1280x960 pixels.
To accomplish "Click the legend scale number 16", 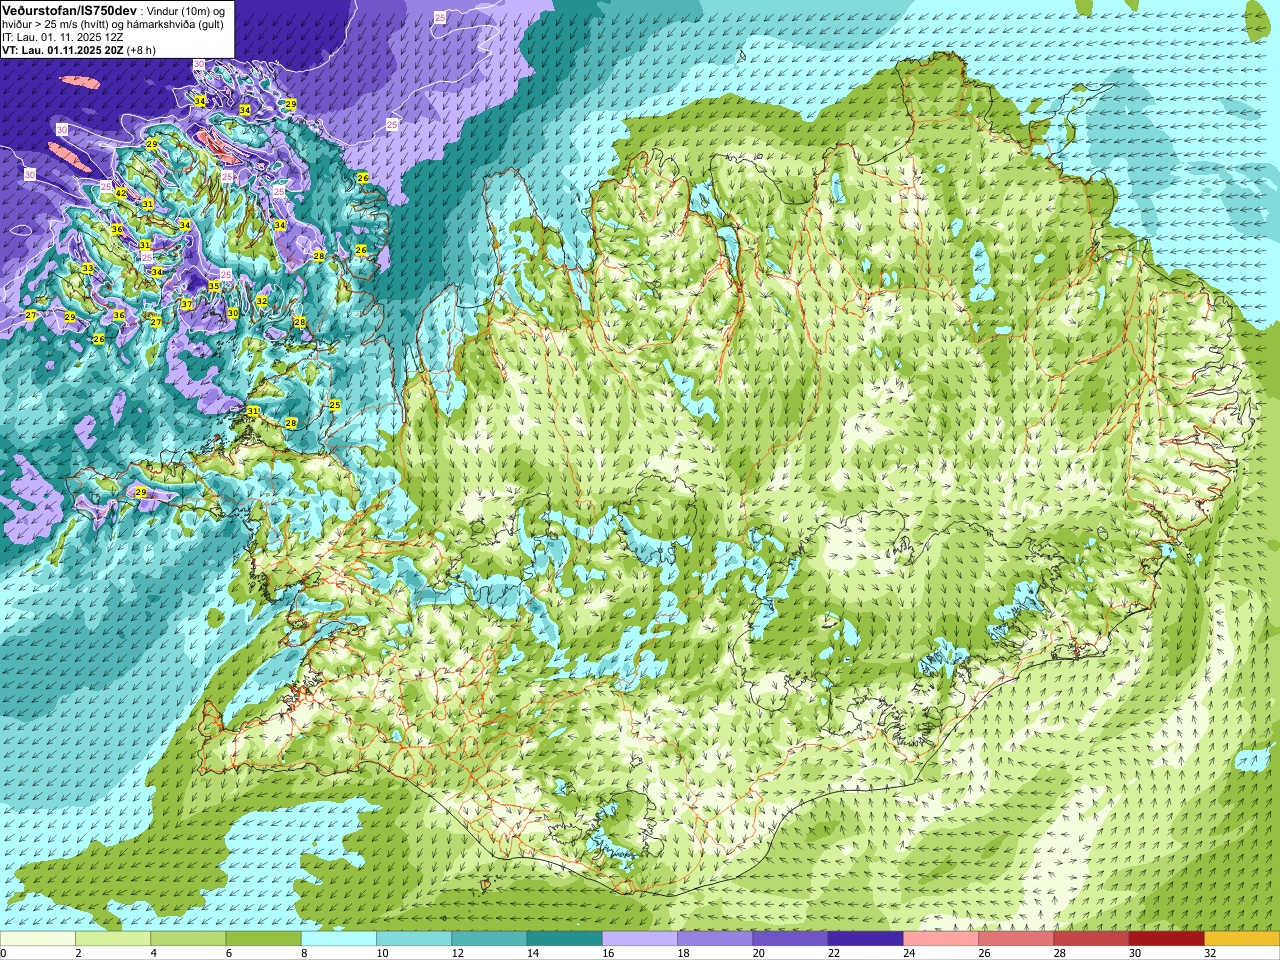I will click(608, 953).
